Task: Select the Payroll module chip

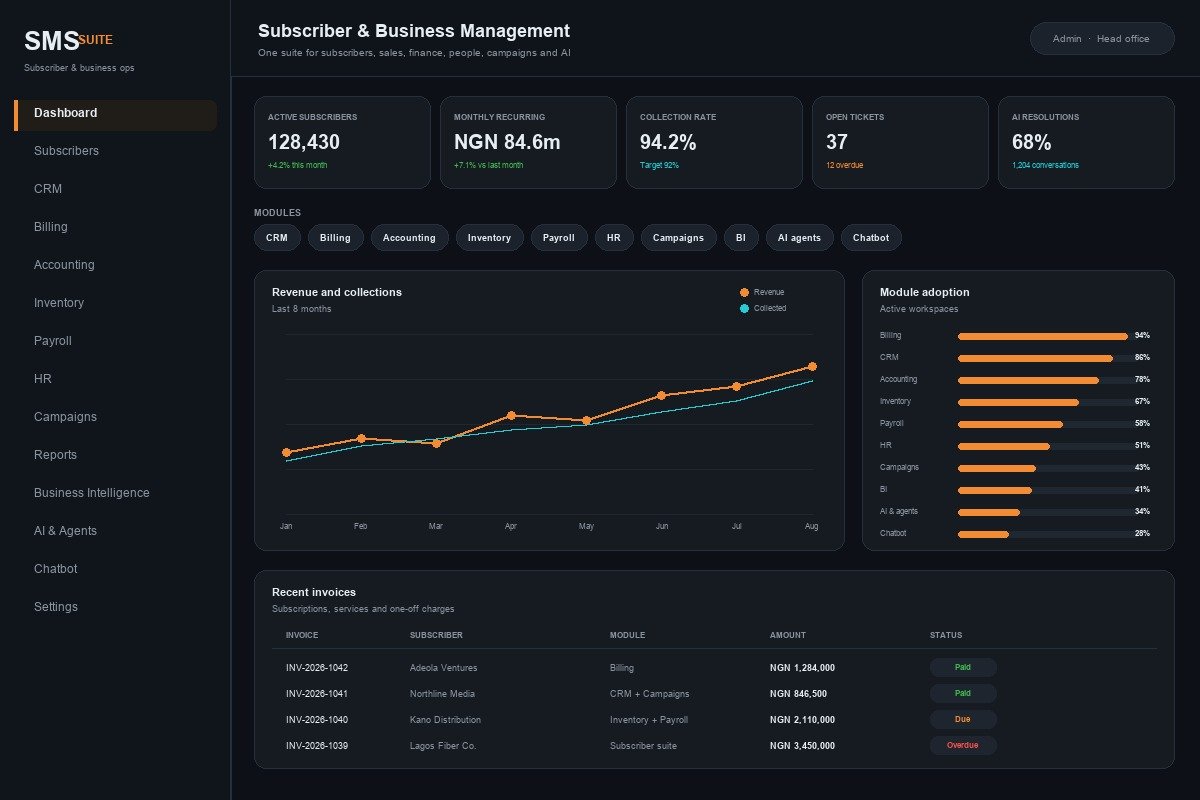Action: pos(559,238)
